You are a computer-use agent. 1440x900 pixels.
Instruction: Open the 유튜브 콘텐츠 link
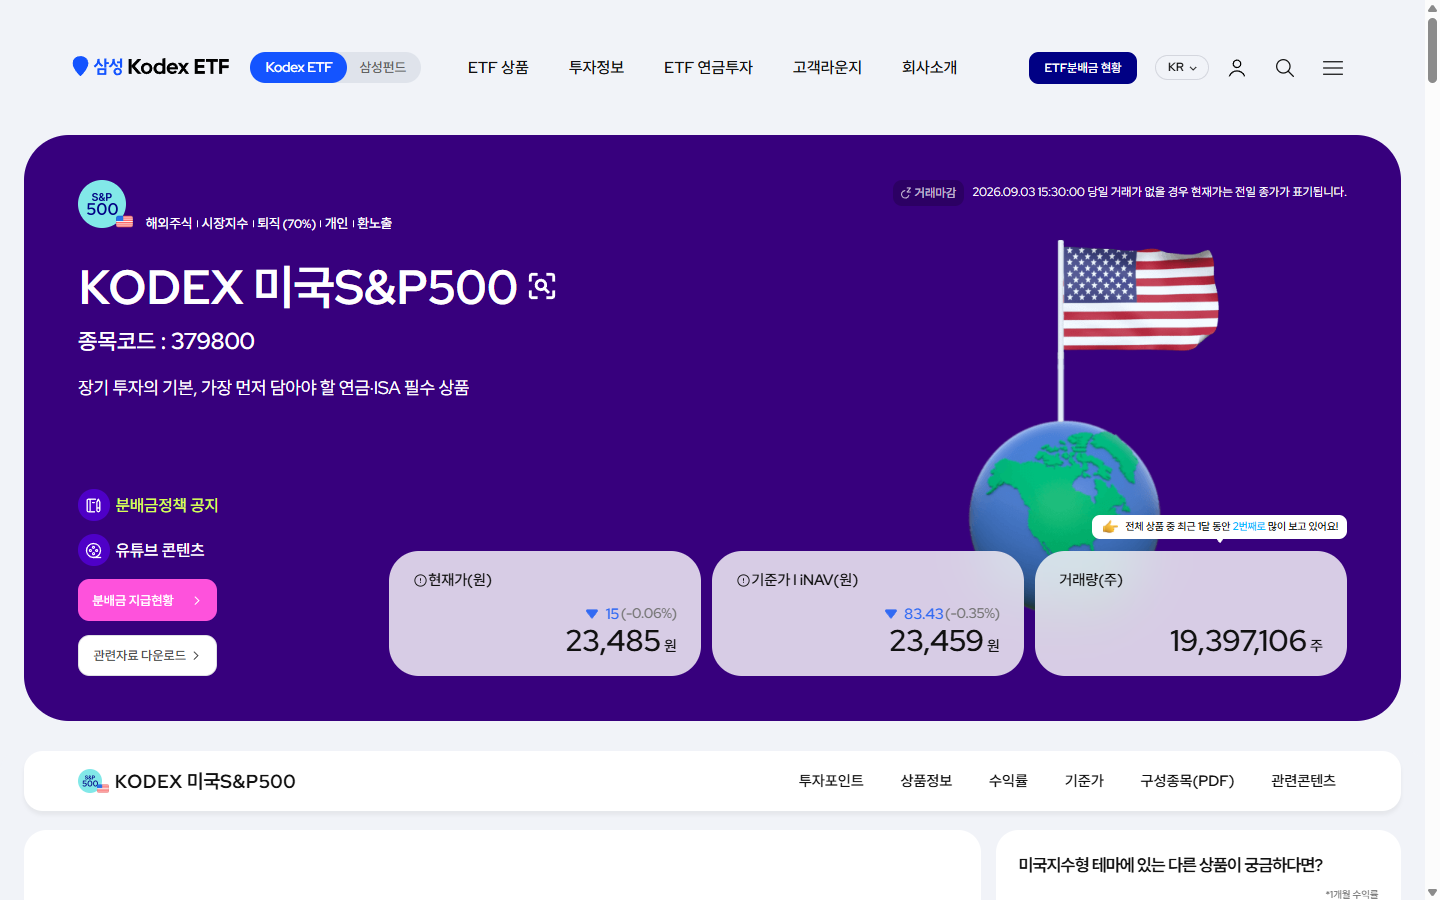(x=160, y=550)
